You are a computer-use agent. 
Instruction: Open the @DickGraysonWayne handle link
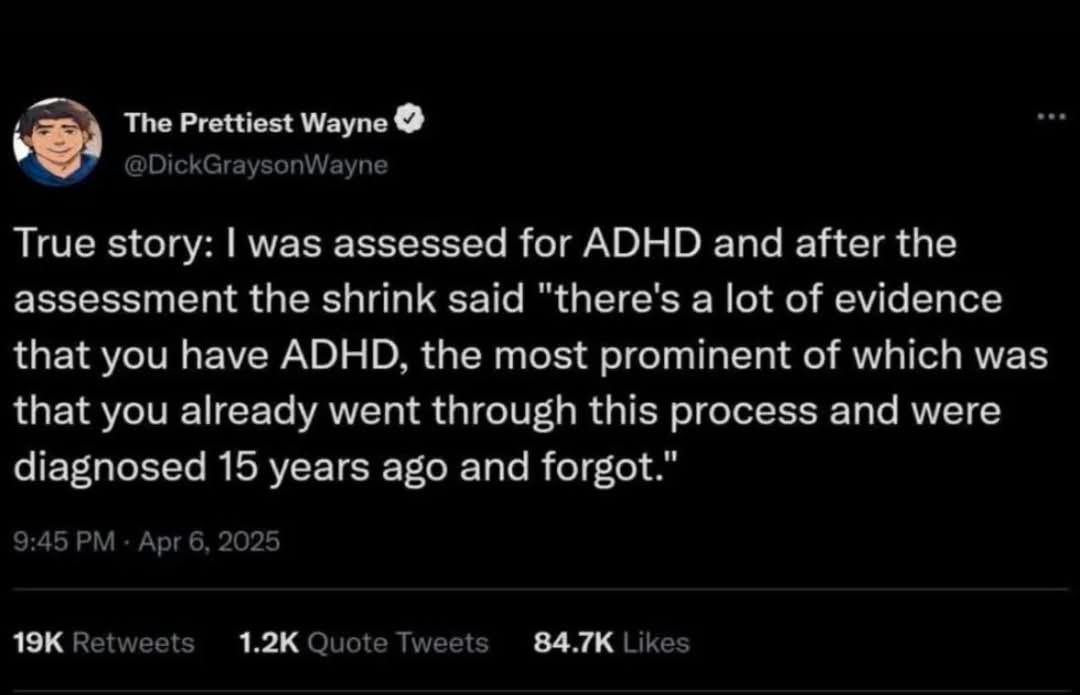point(254,163)
